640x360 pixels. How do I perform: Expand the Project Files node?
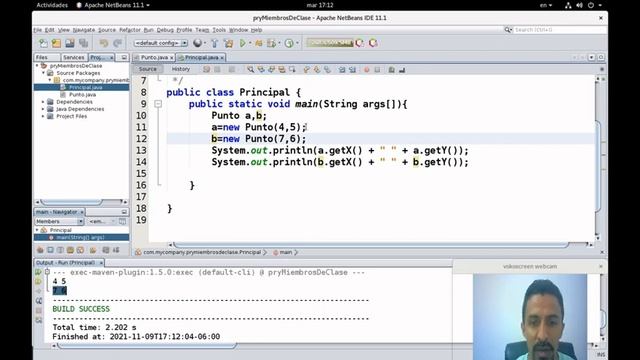43,116
